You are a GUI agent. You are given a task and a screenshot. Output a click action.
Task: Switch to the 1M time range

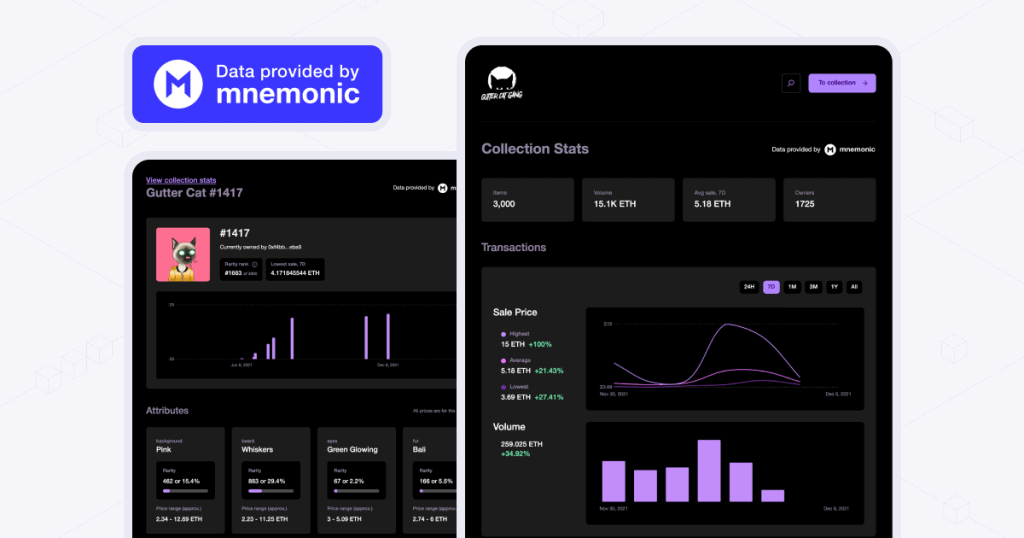click(x=792, y=287)
